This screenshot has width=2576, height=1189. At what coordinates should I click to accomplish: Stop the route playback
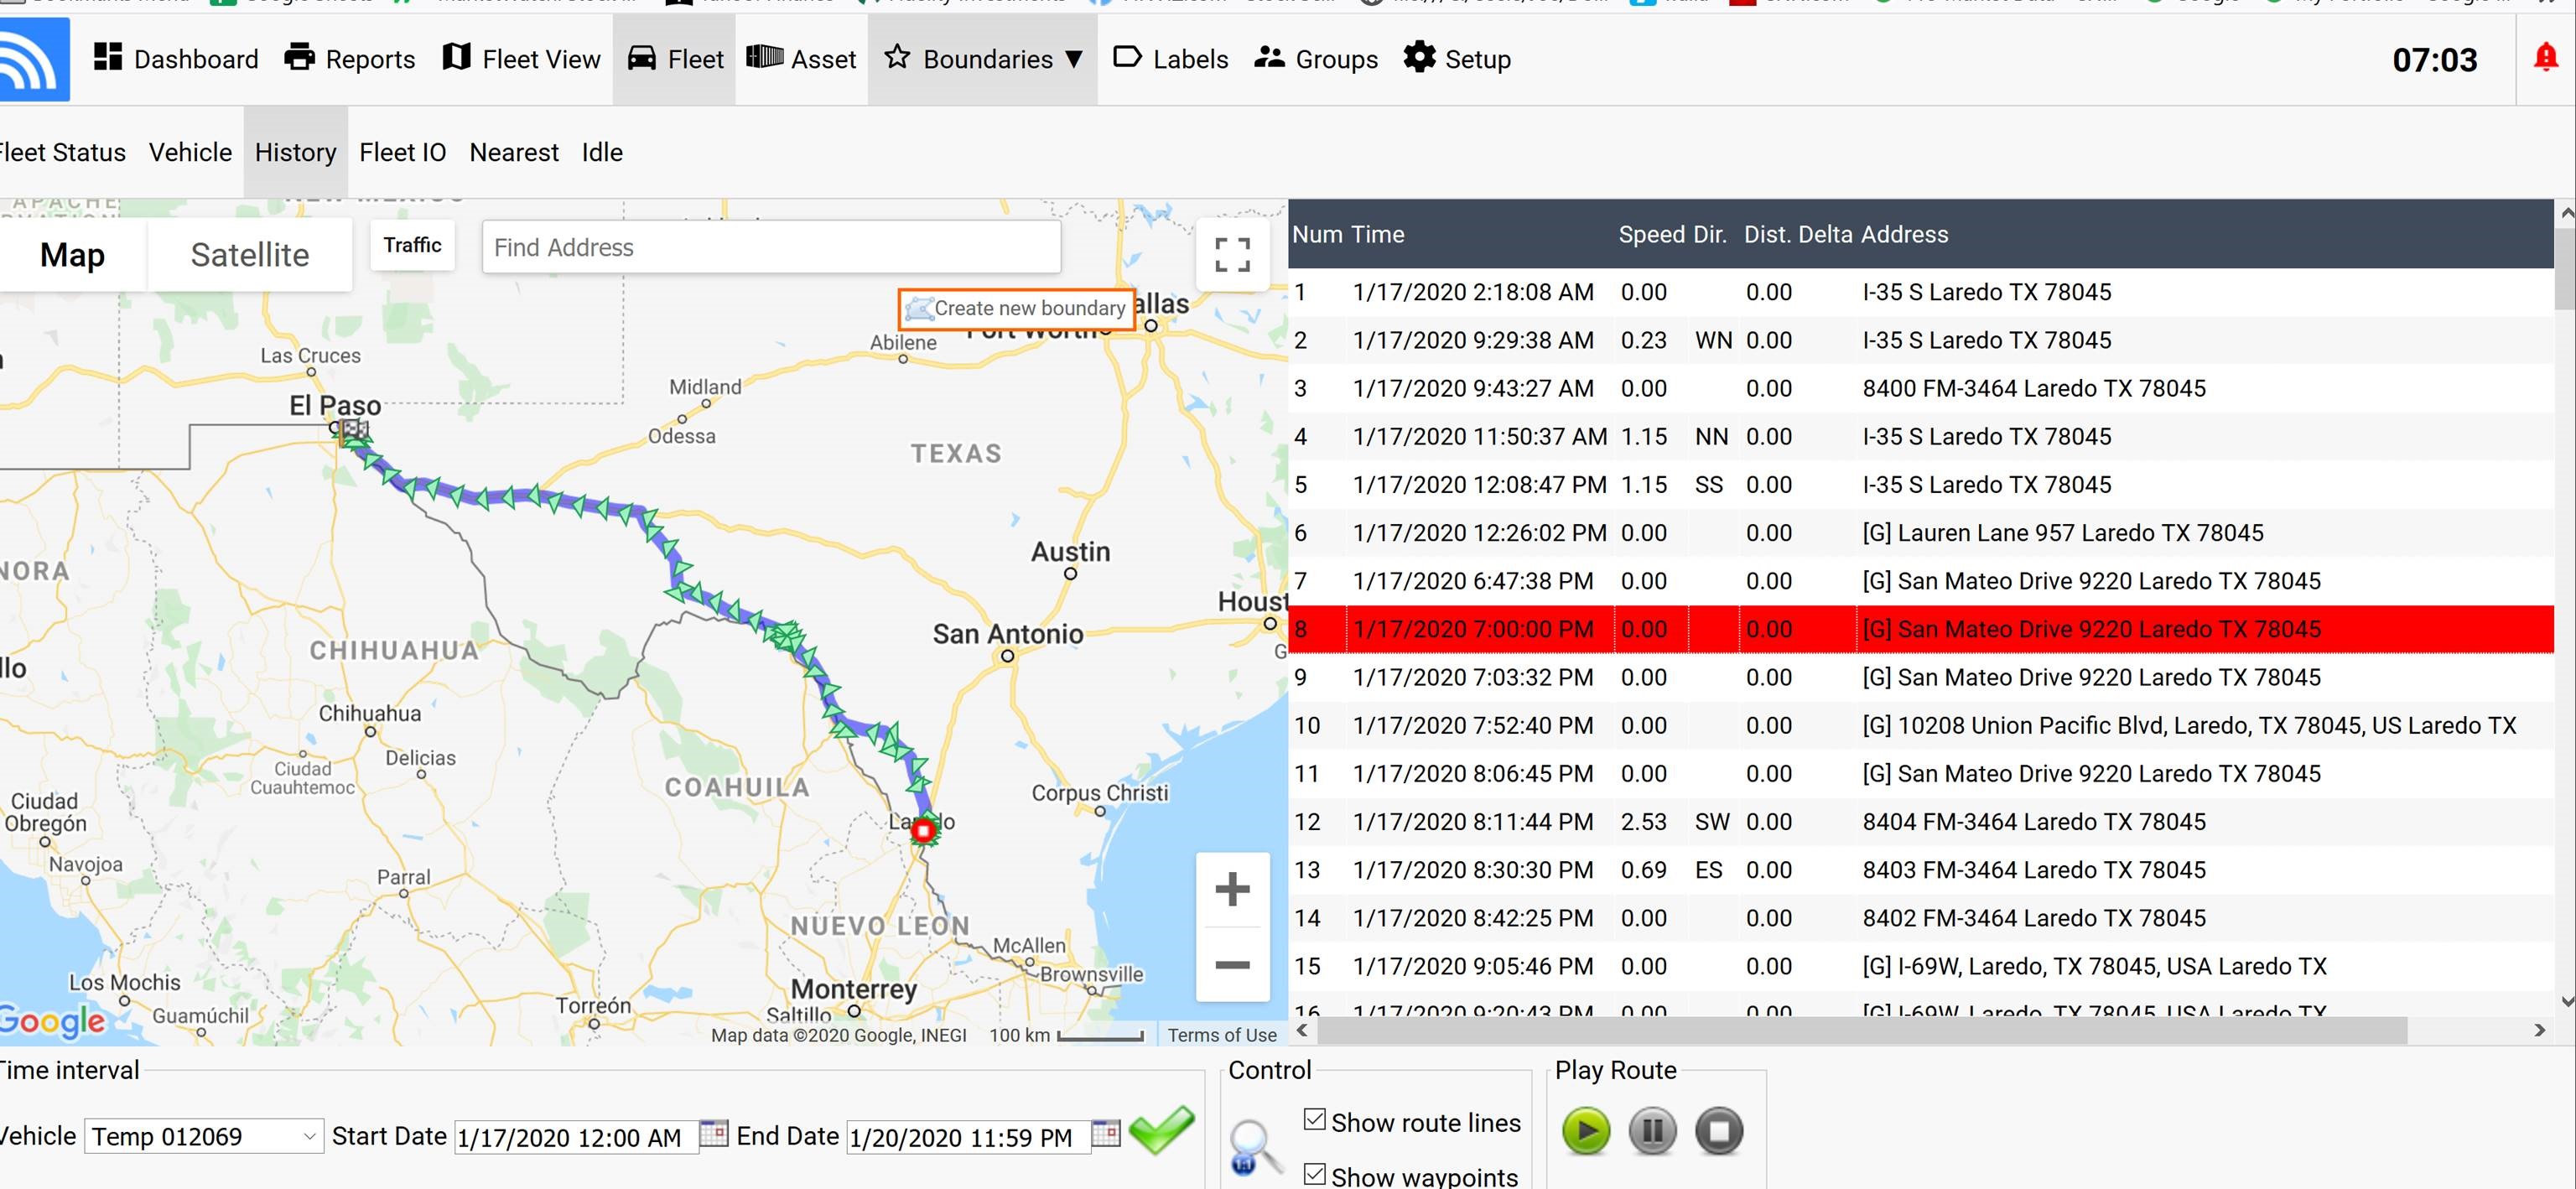pos(1719,1131)
